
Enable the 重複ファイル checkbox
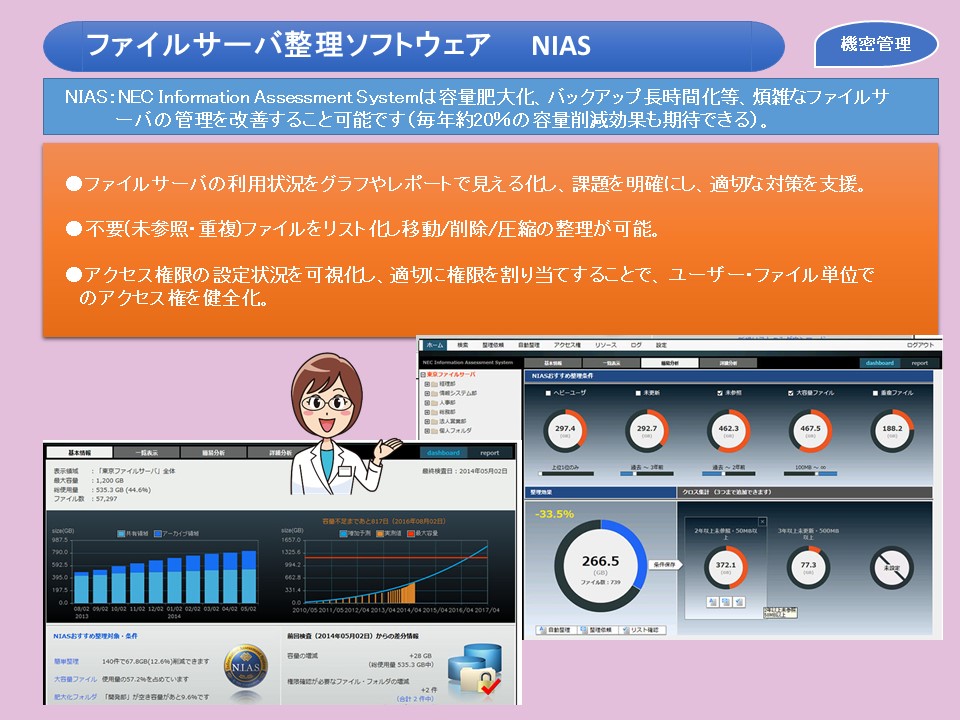876,393
